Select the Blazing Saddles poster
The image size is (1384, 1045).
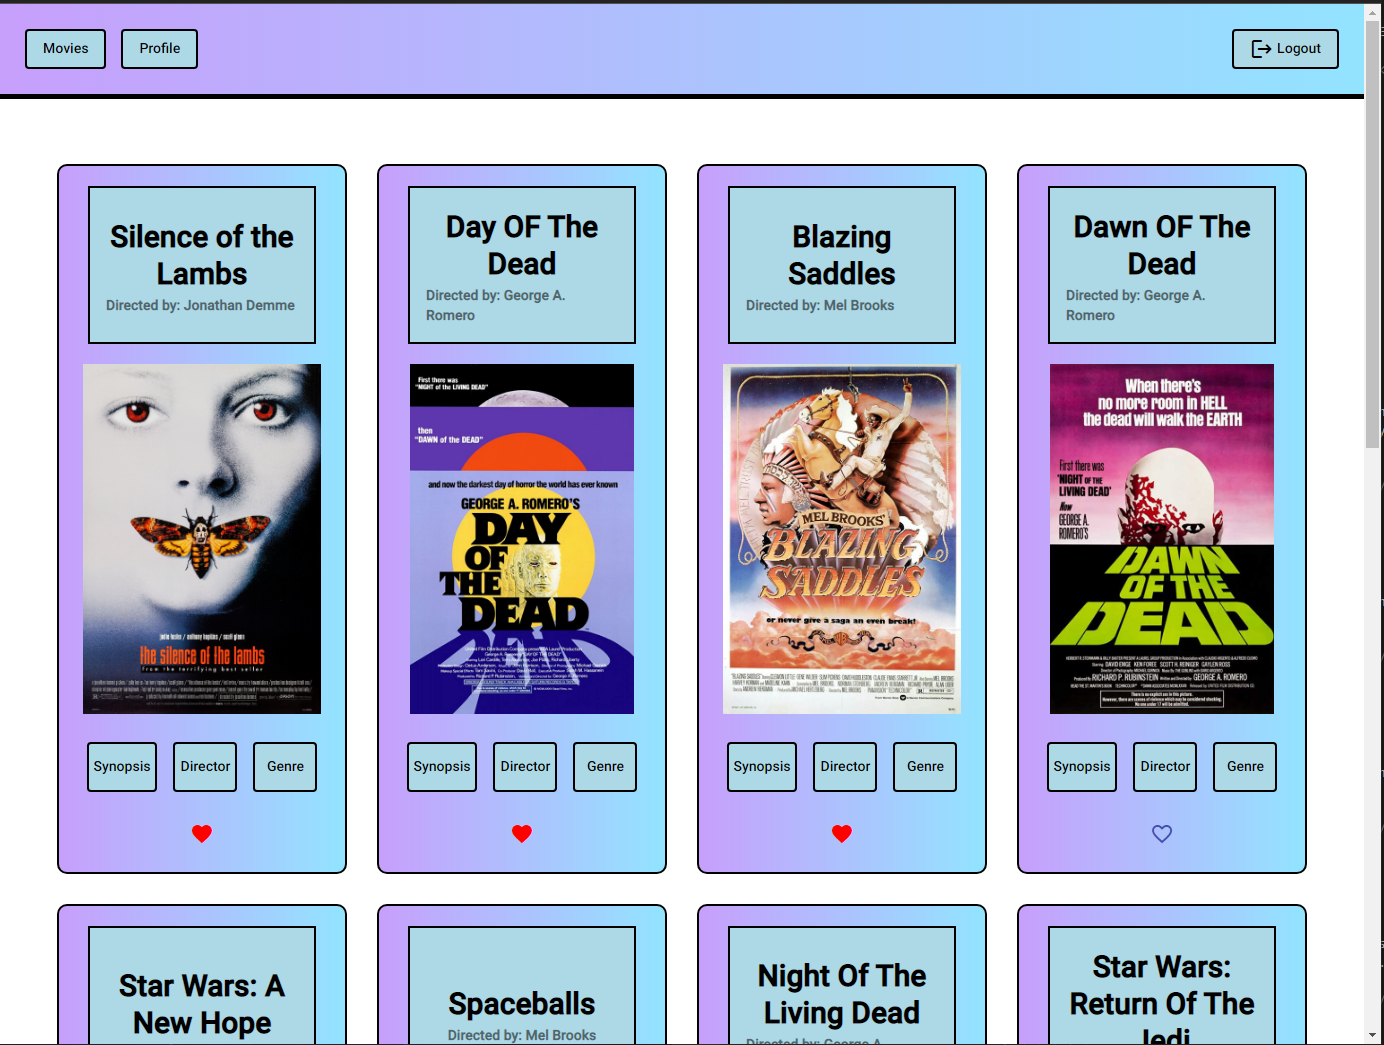coord(842,539)
